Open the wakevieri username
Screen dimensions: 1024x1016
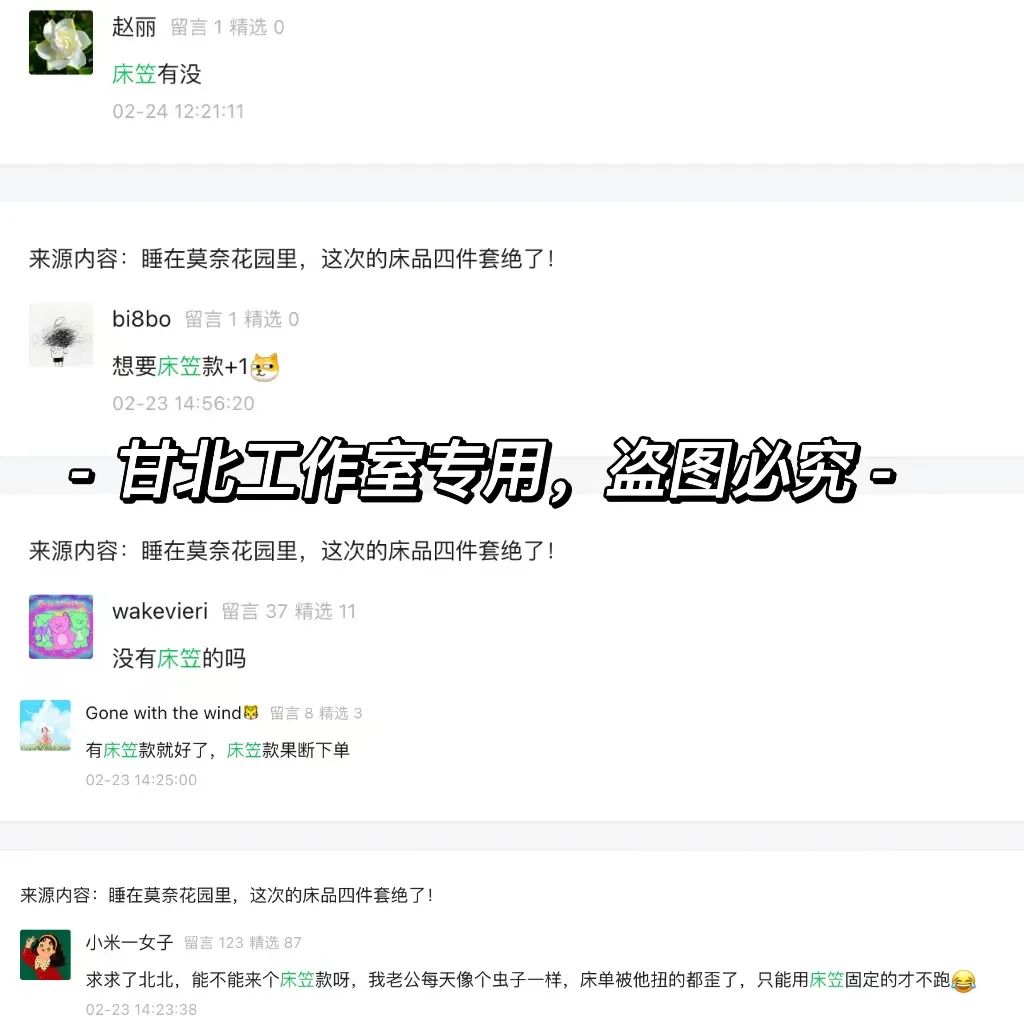tap(160, 612)
